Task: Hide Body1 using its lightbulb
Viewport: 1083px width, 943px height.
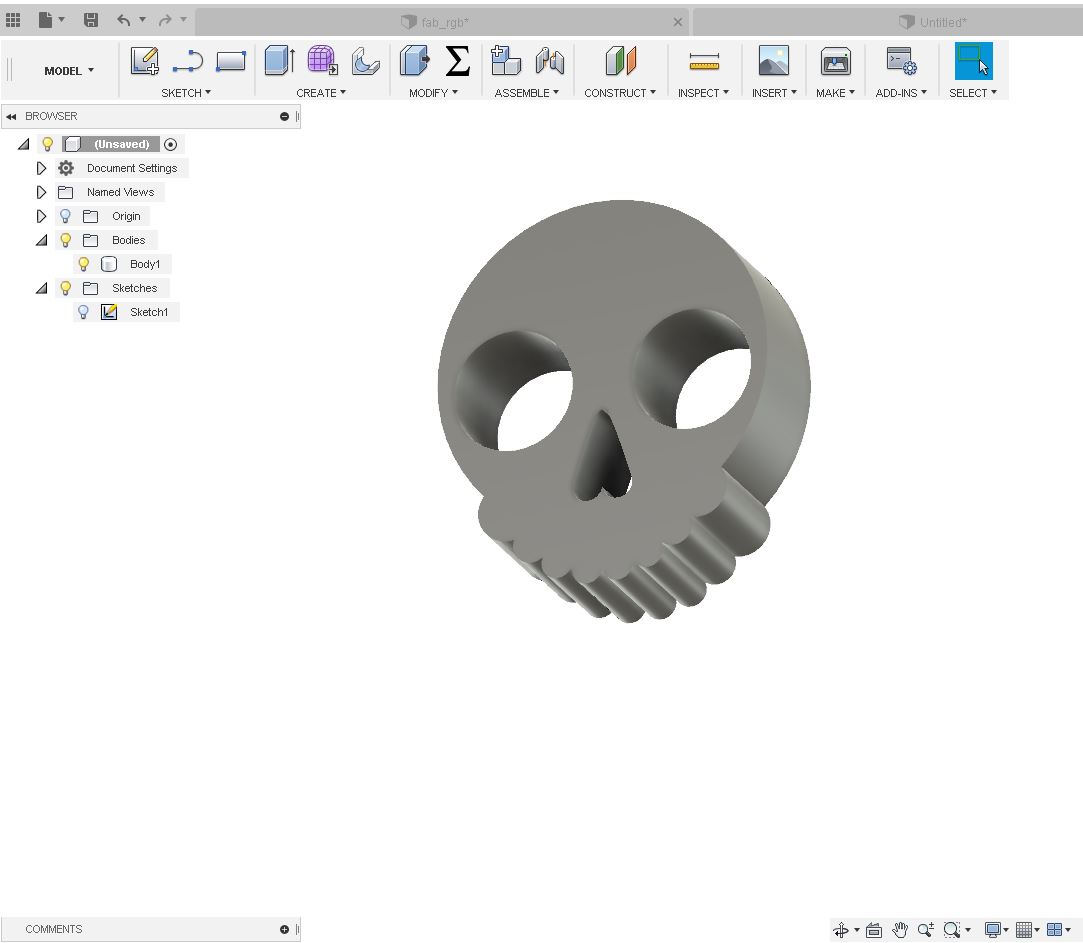Action: pos(84,264)
